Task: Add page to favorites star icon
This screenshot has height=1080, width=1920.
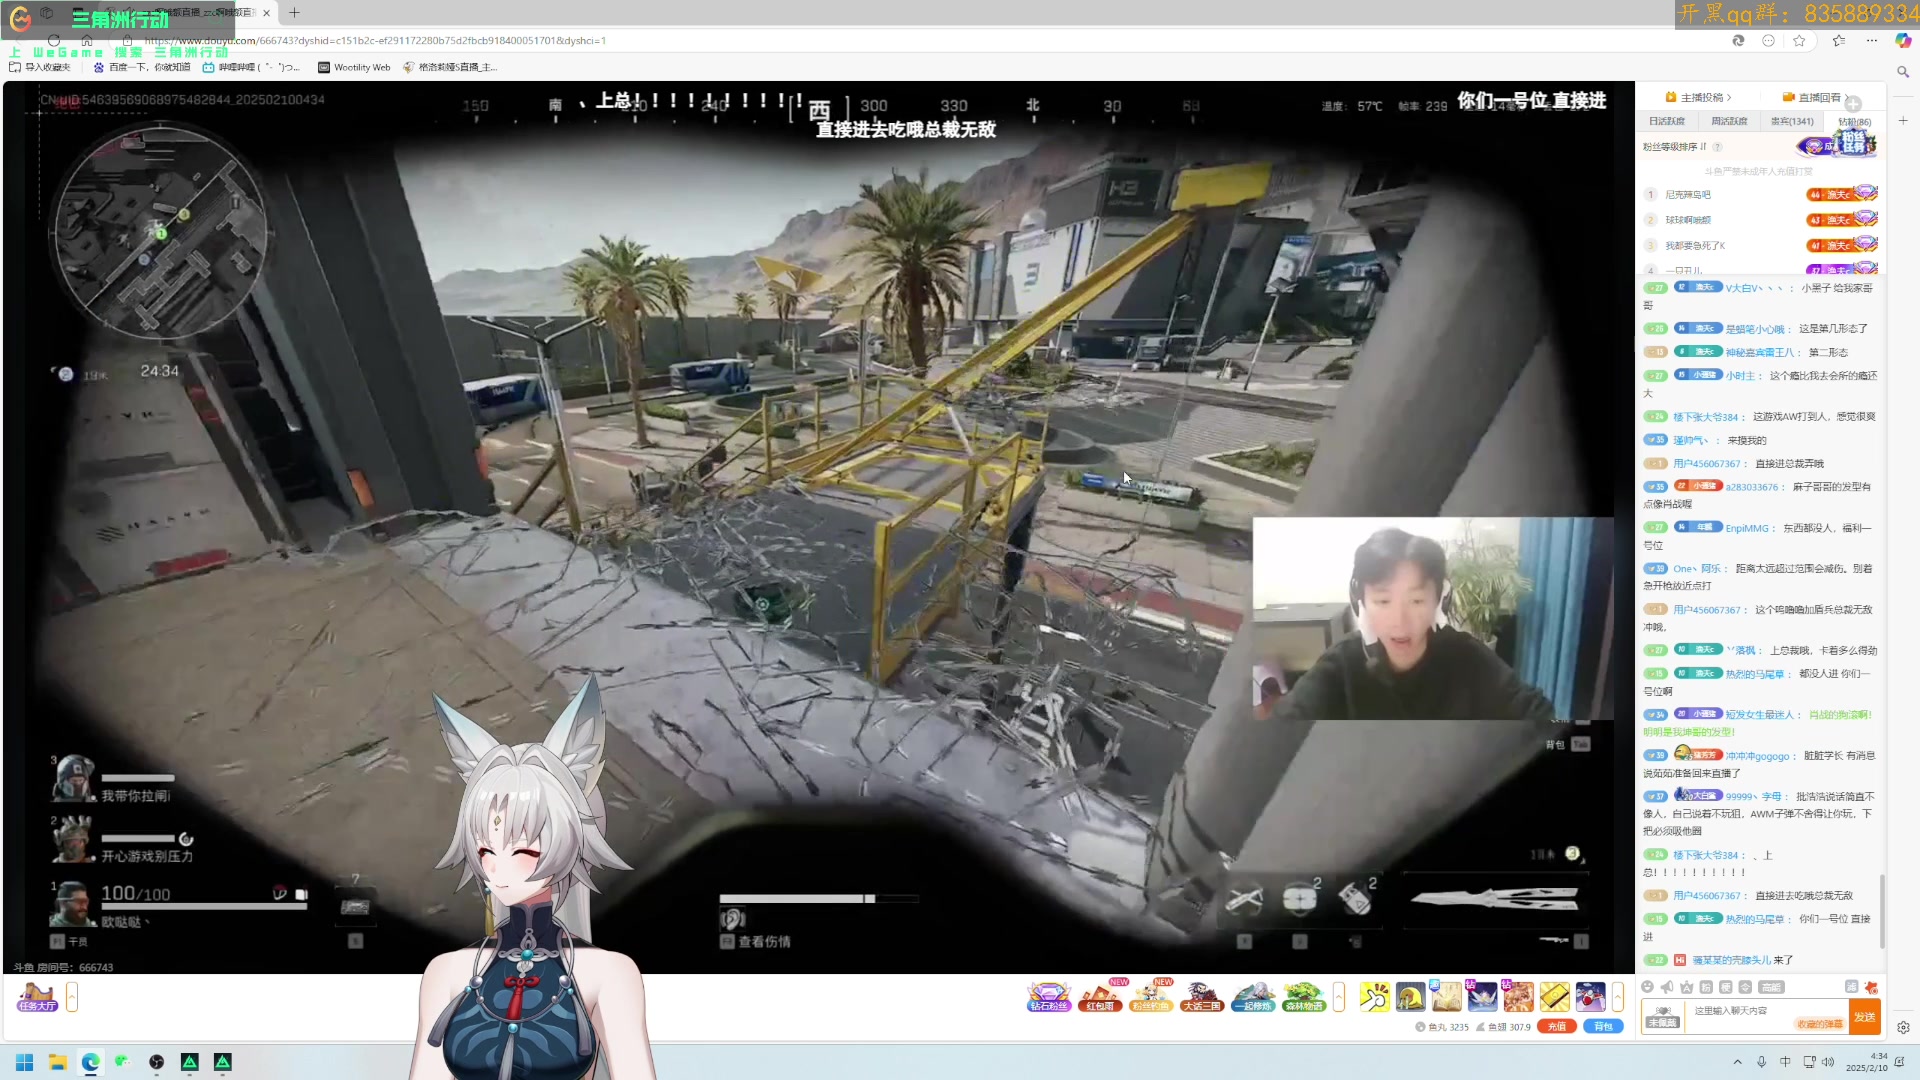Action: pyautogui.click(x=1799, y=41)
